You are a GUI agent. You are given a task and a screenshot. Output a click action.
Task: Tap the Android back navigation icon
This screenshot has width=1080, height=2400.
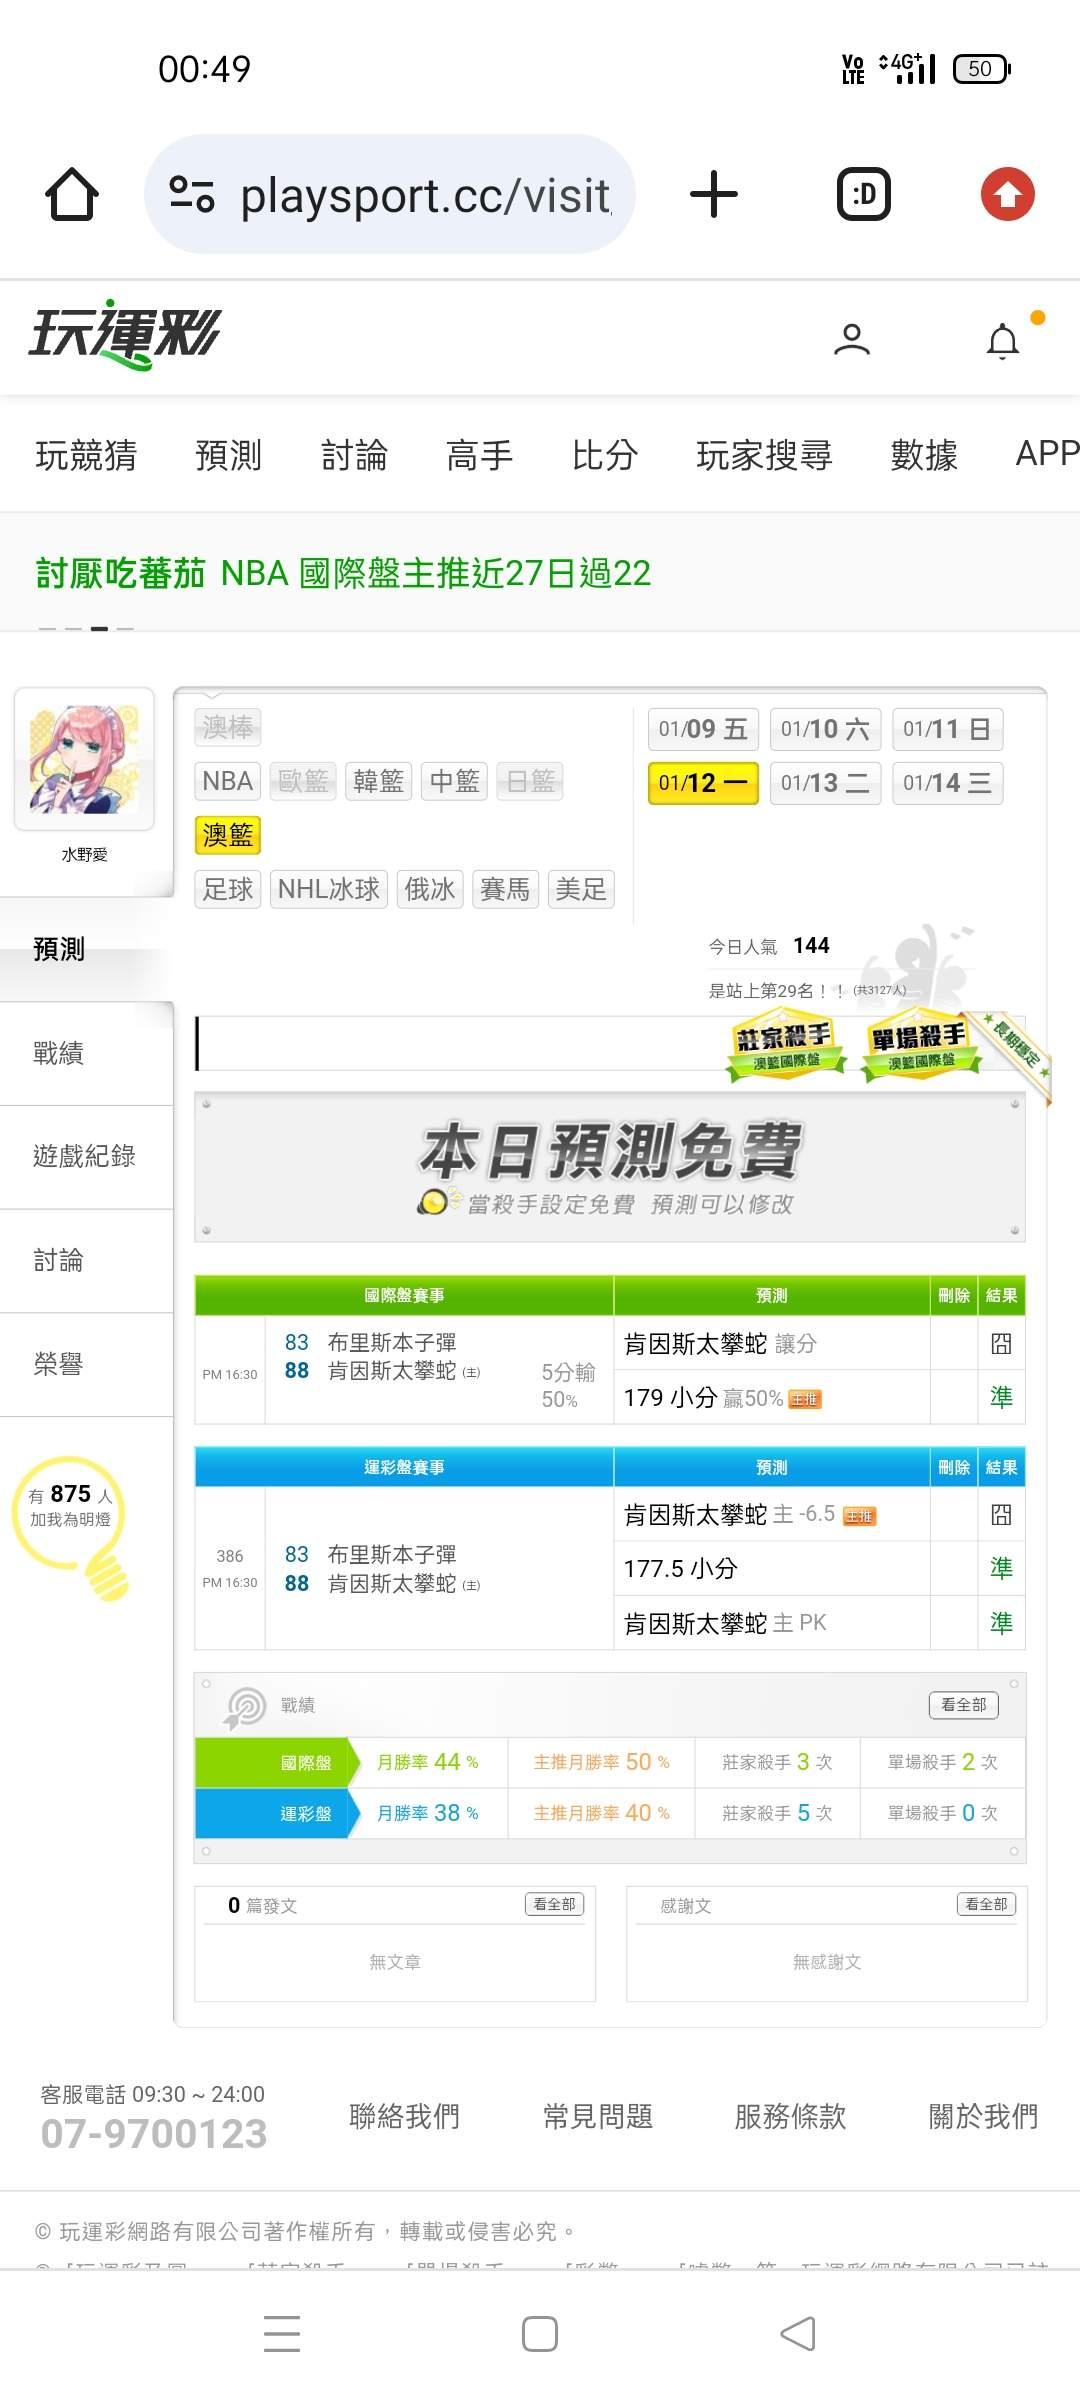797,2334
